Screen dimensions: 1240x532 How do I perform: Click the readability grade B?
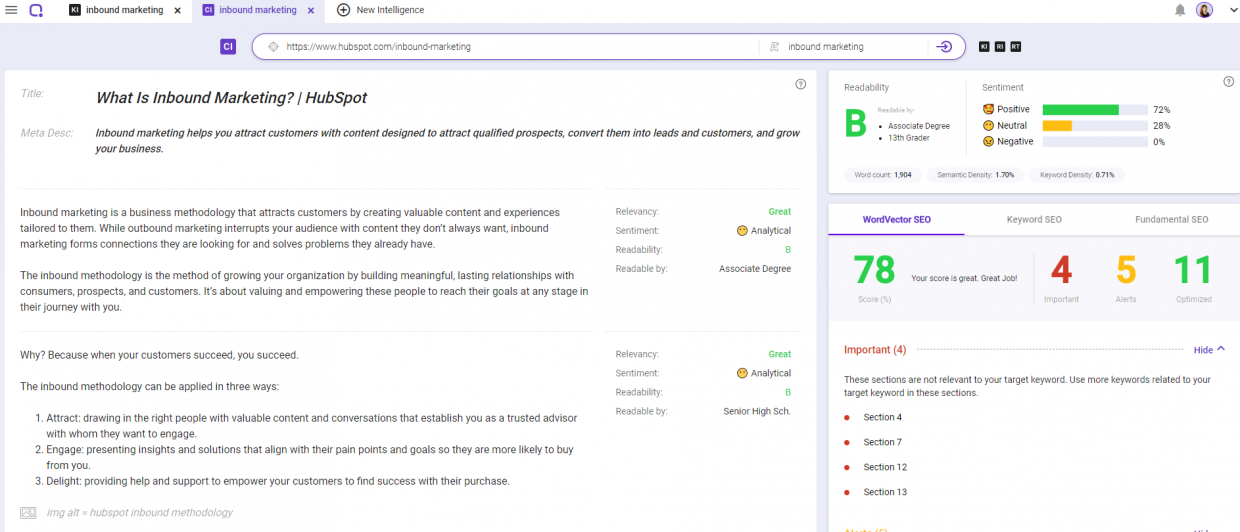point(855,124)
